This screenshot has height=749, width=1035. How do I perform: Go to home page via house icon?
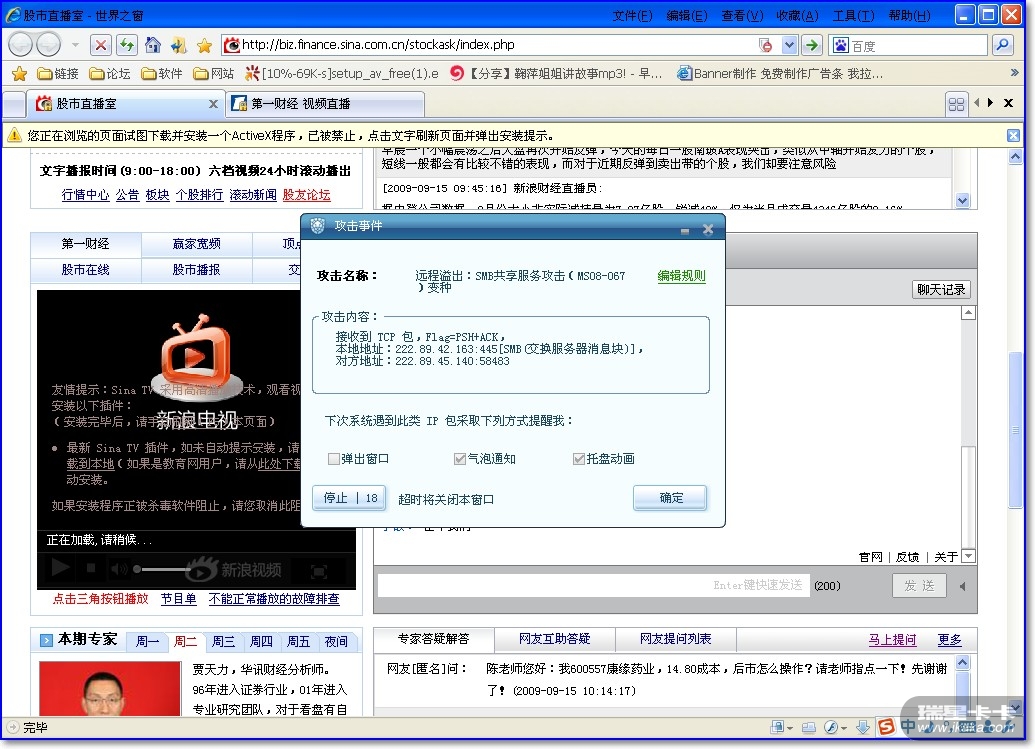152,45
